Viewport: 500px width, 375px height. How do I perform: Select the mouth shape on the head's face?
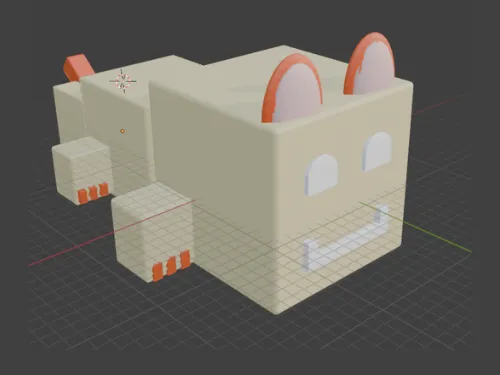click(x=346, y=238)
